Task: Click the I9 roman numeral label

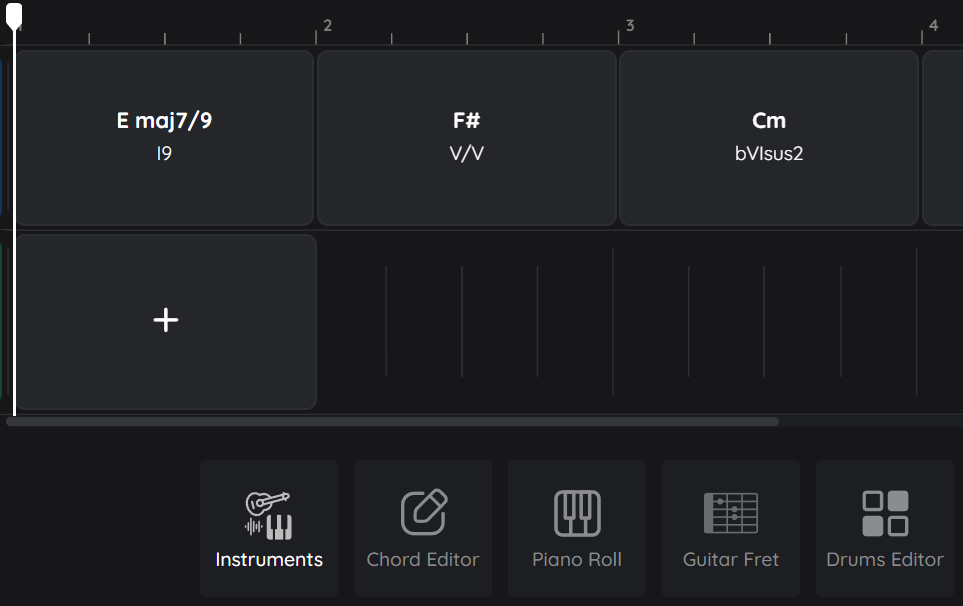Action: (164, 153)
